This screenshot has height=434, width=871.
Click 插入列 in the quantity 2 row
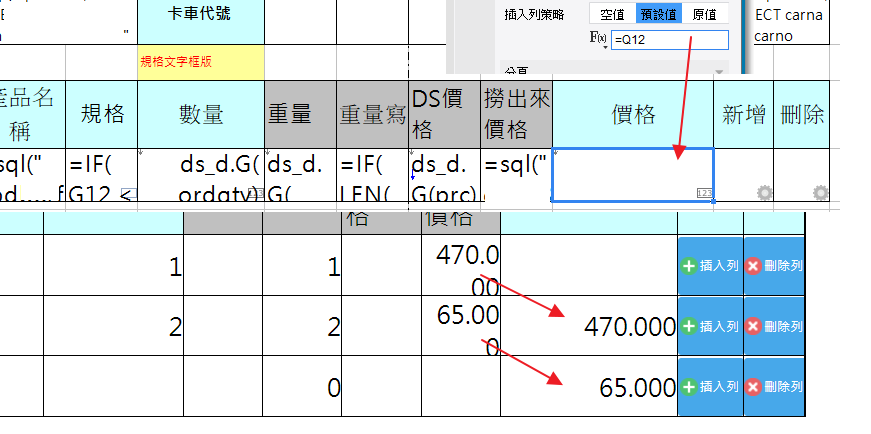click(710, 326)
